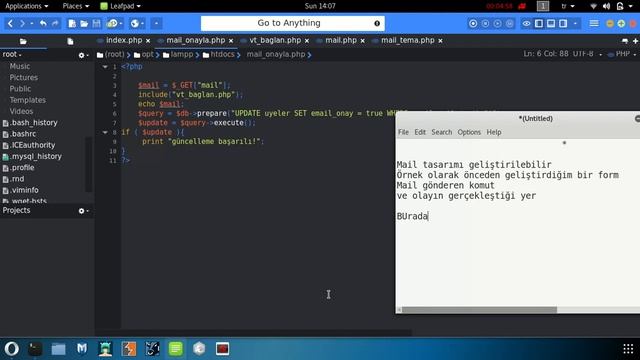640x360 pixels.
Task: Open the Applications menu
Action: click(27, 6)
